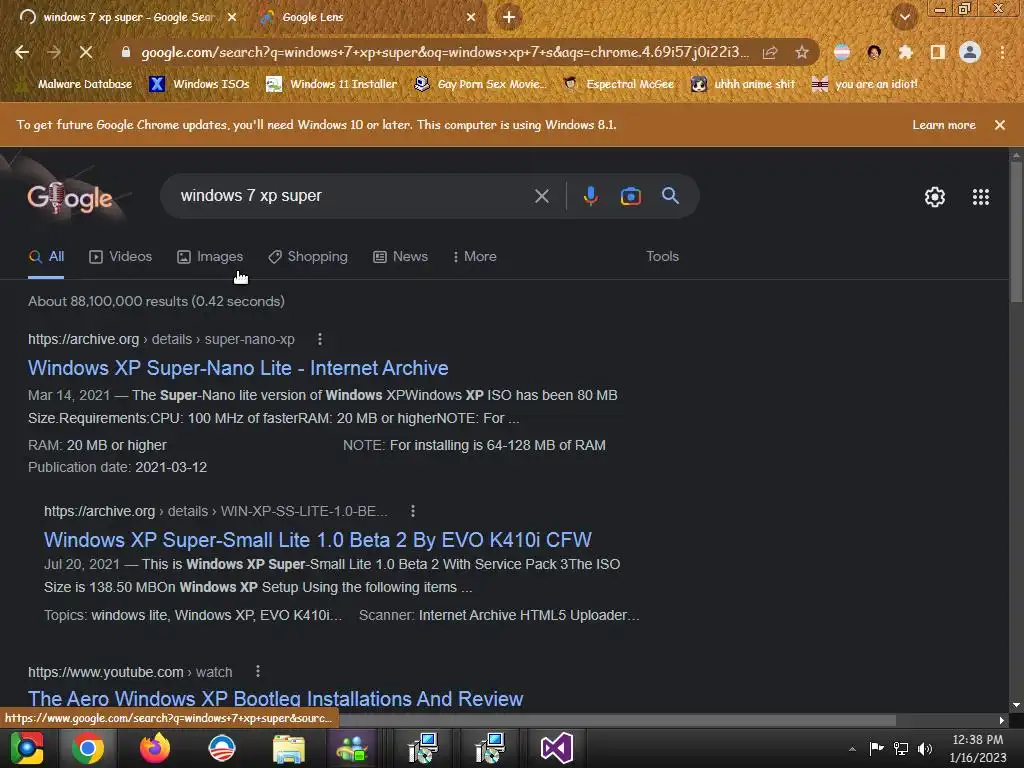Click the horizontal scroll right arrow
Image resolution: width=1024 pixels, height=768 pixels.
point(1002,720)
